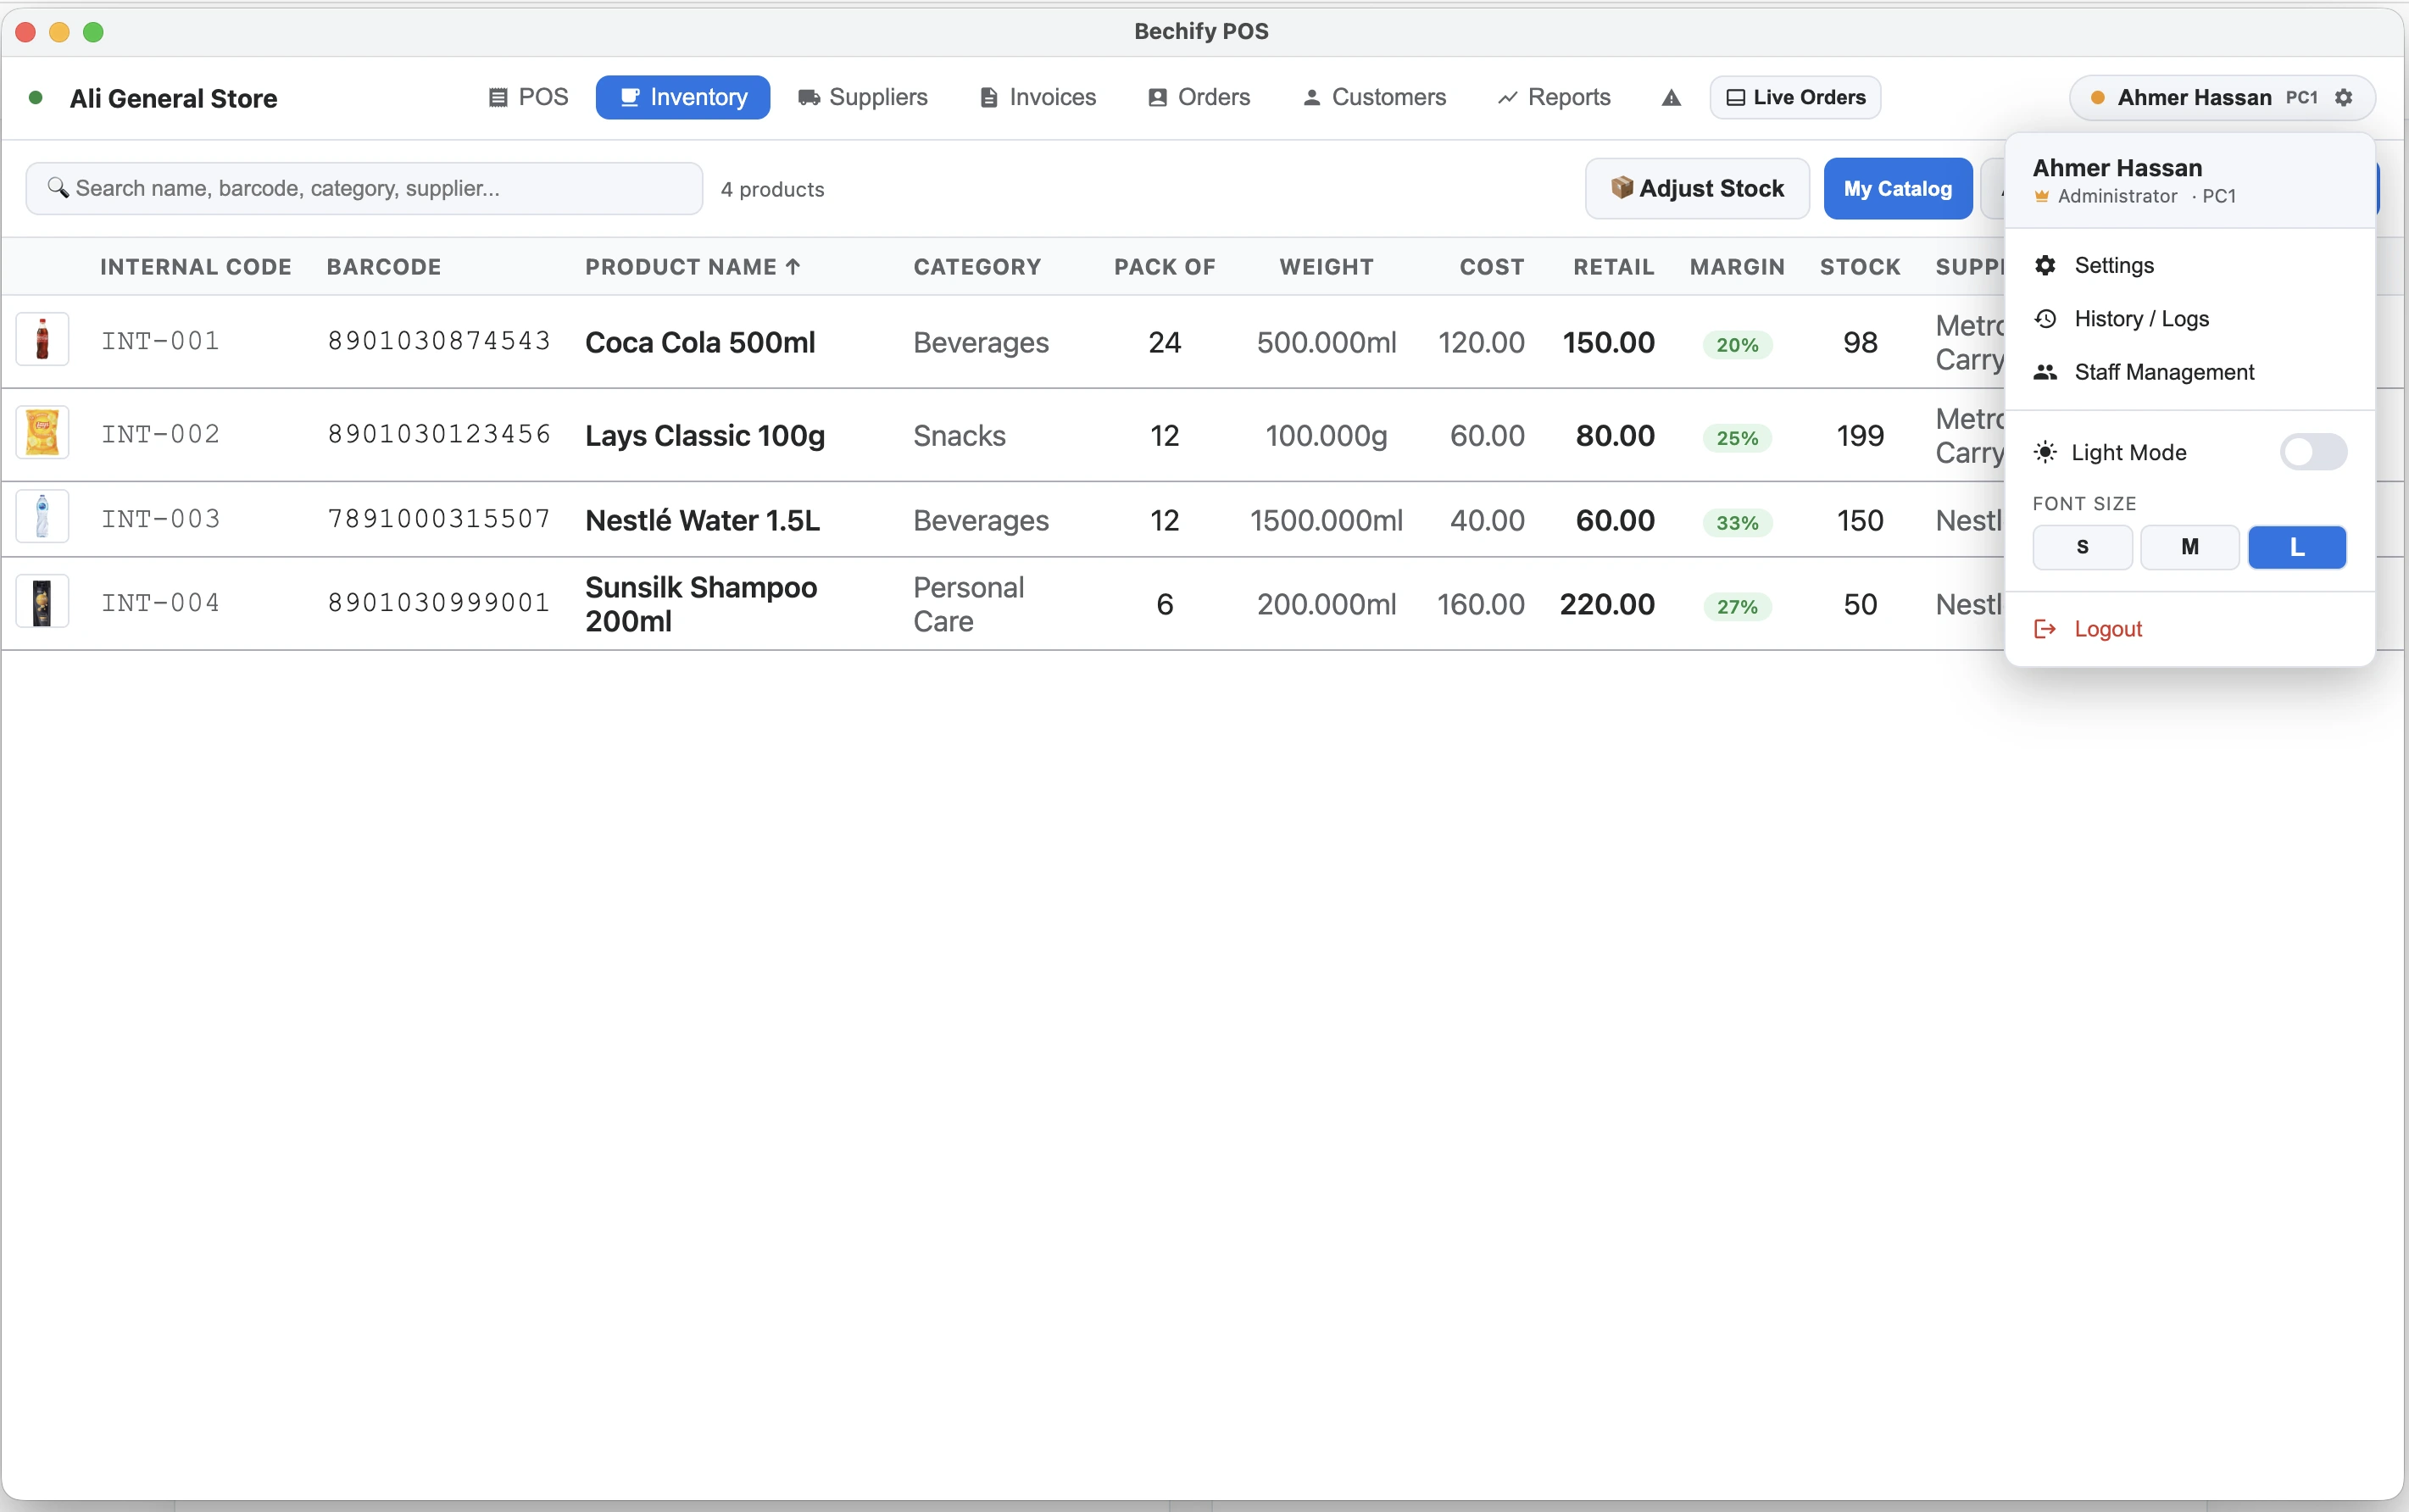Image resolution: width=2409 pixels, height=1512 pixels.
Task: Select My Catalog view
Action: point(1897,188)
